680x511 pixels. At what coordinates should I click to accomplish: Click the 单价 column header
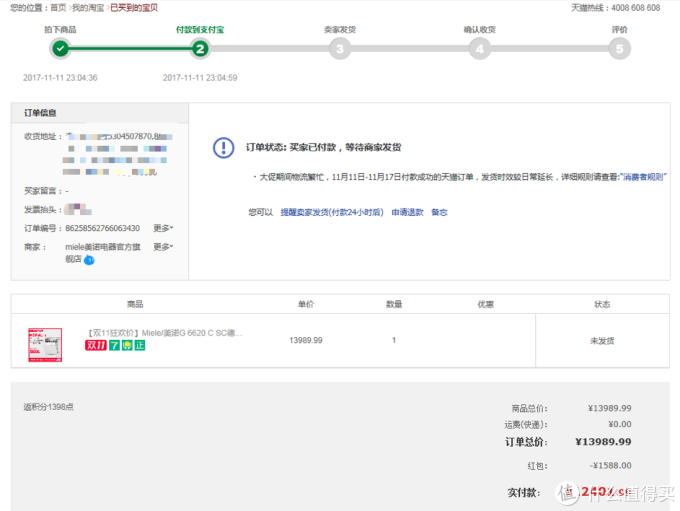(306, 304)
